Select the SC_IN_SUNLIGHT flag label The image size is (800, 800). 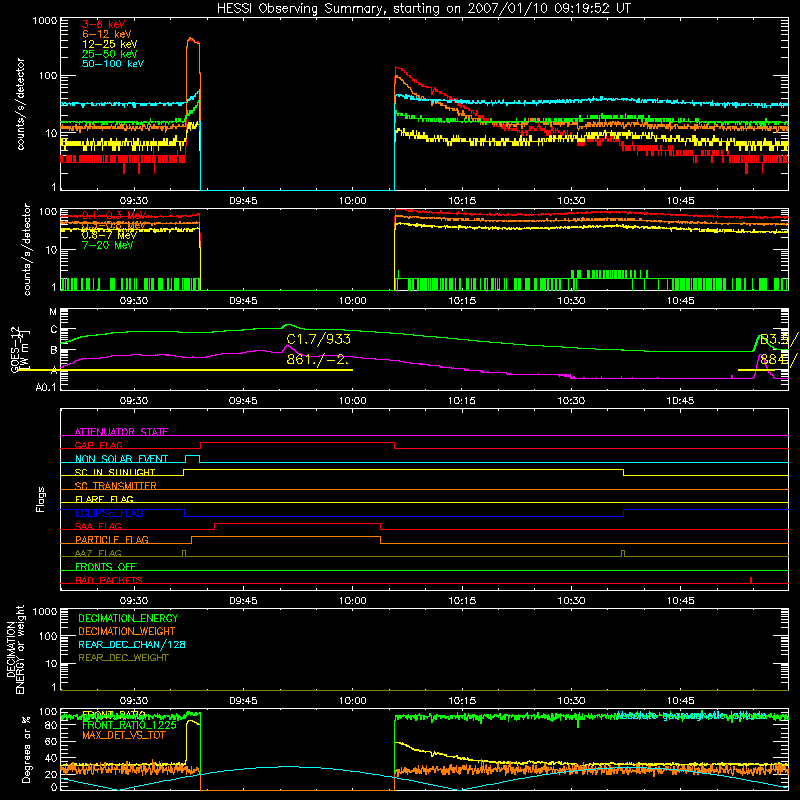pos(114,472)
